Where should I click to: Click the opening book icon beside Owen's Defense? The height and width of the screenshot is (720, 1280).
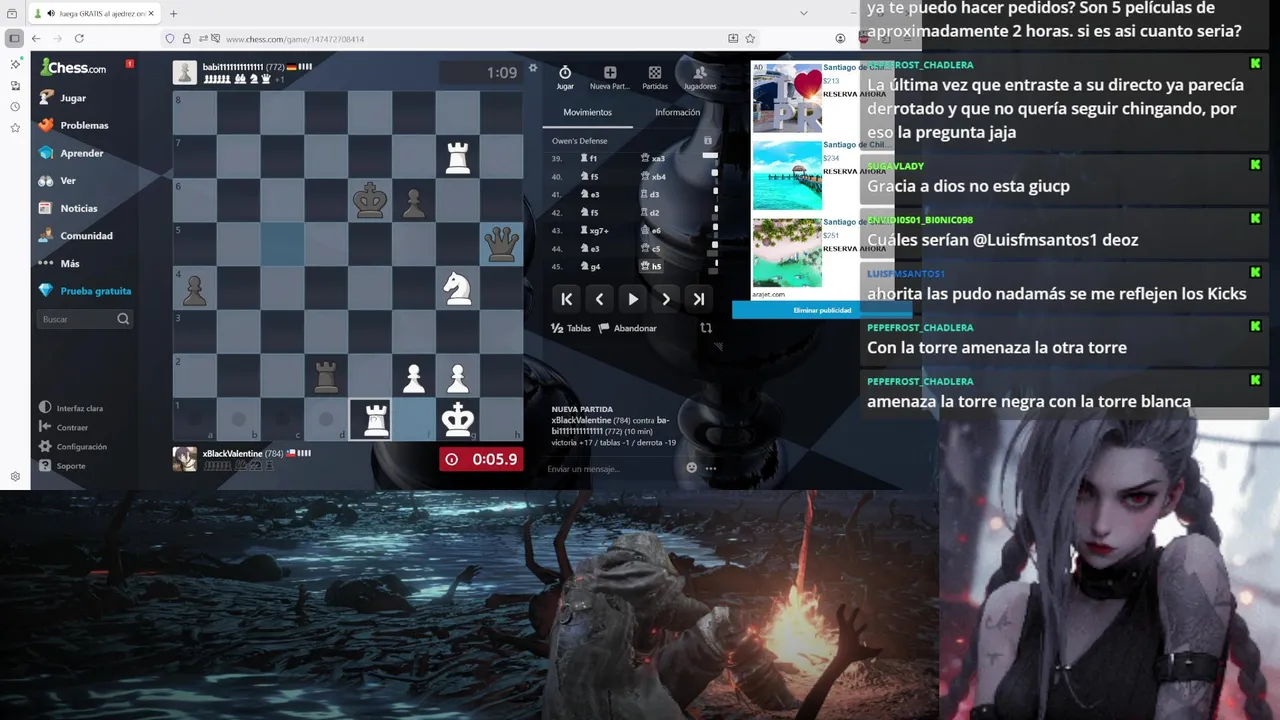point(708,141)
